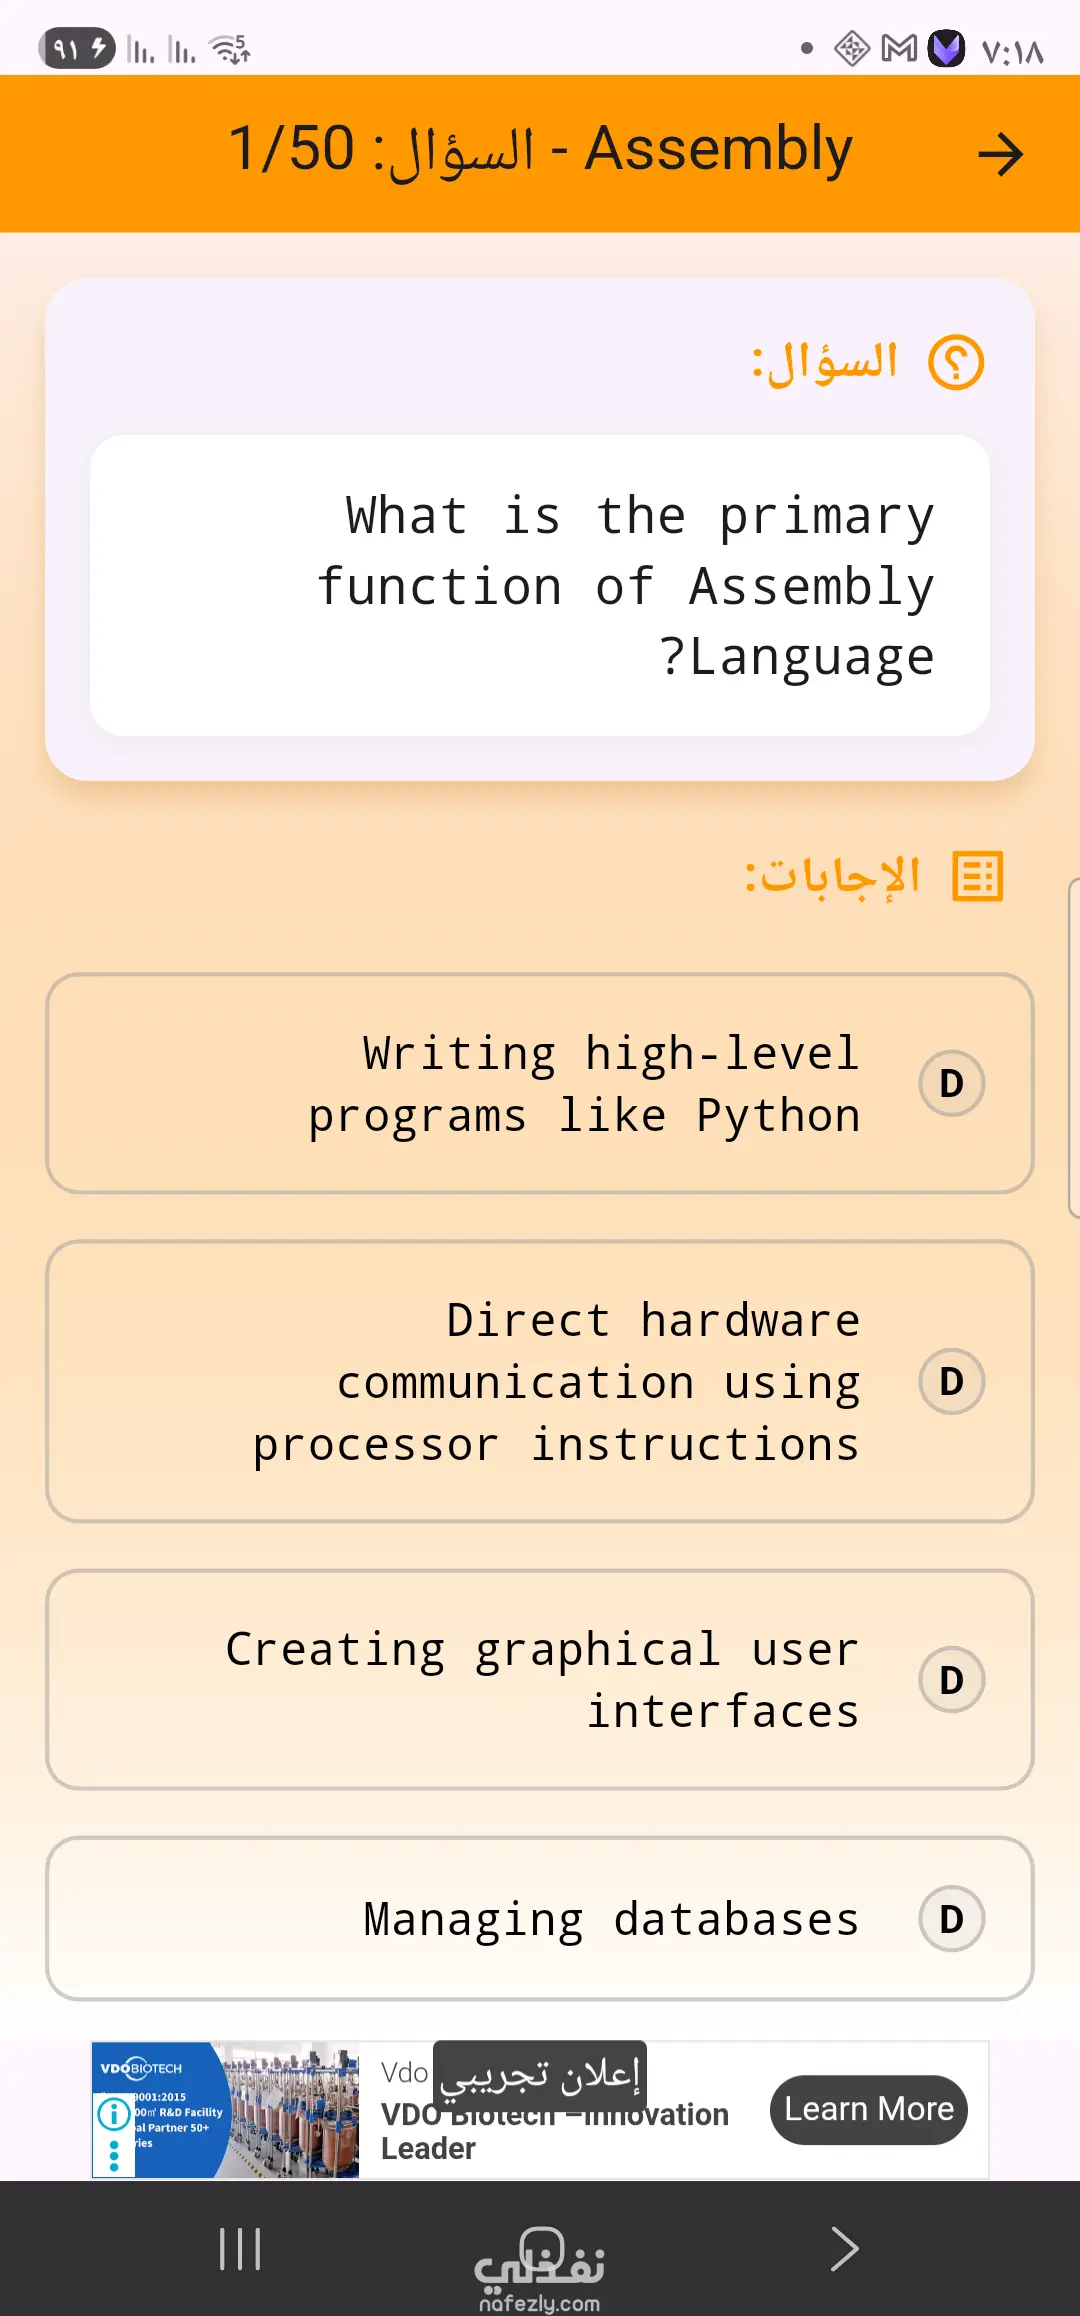1080x2316 pixels.
Task: Tap the Wi-Fi status icon
Action: point(229,48)
